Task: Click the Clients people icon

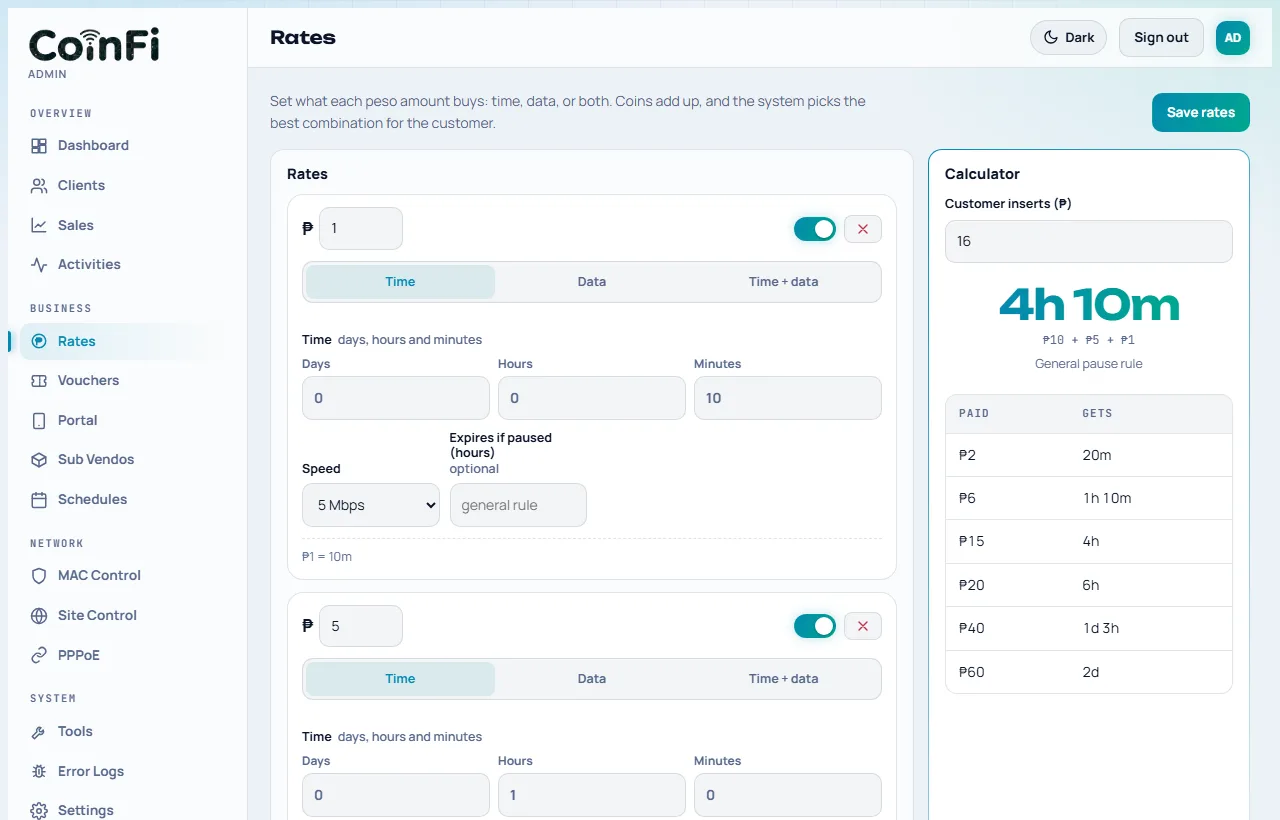Action: [39, 186]
